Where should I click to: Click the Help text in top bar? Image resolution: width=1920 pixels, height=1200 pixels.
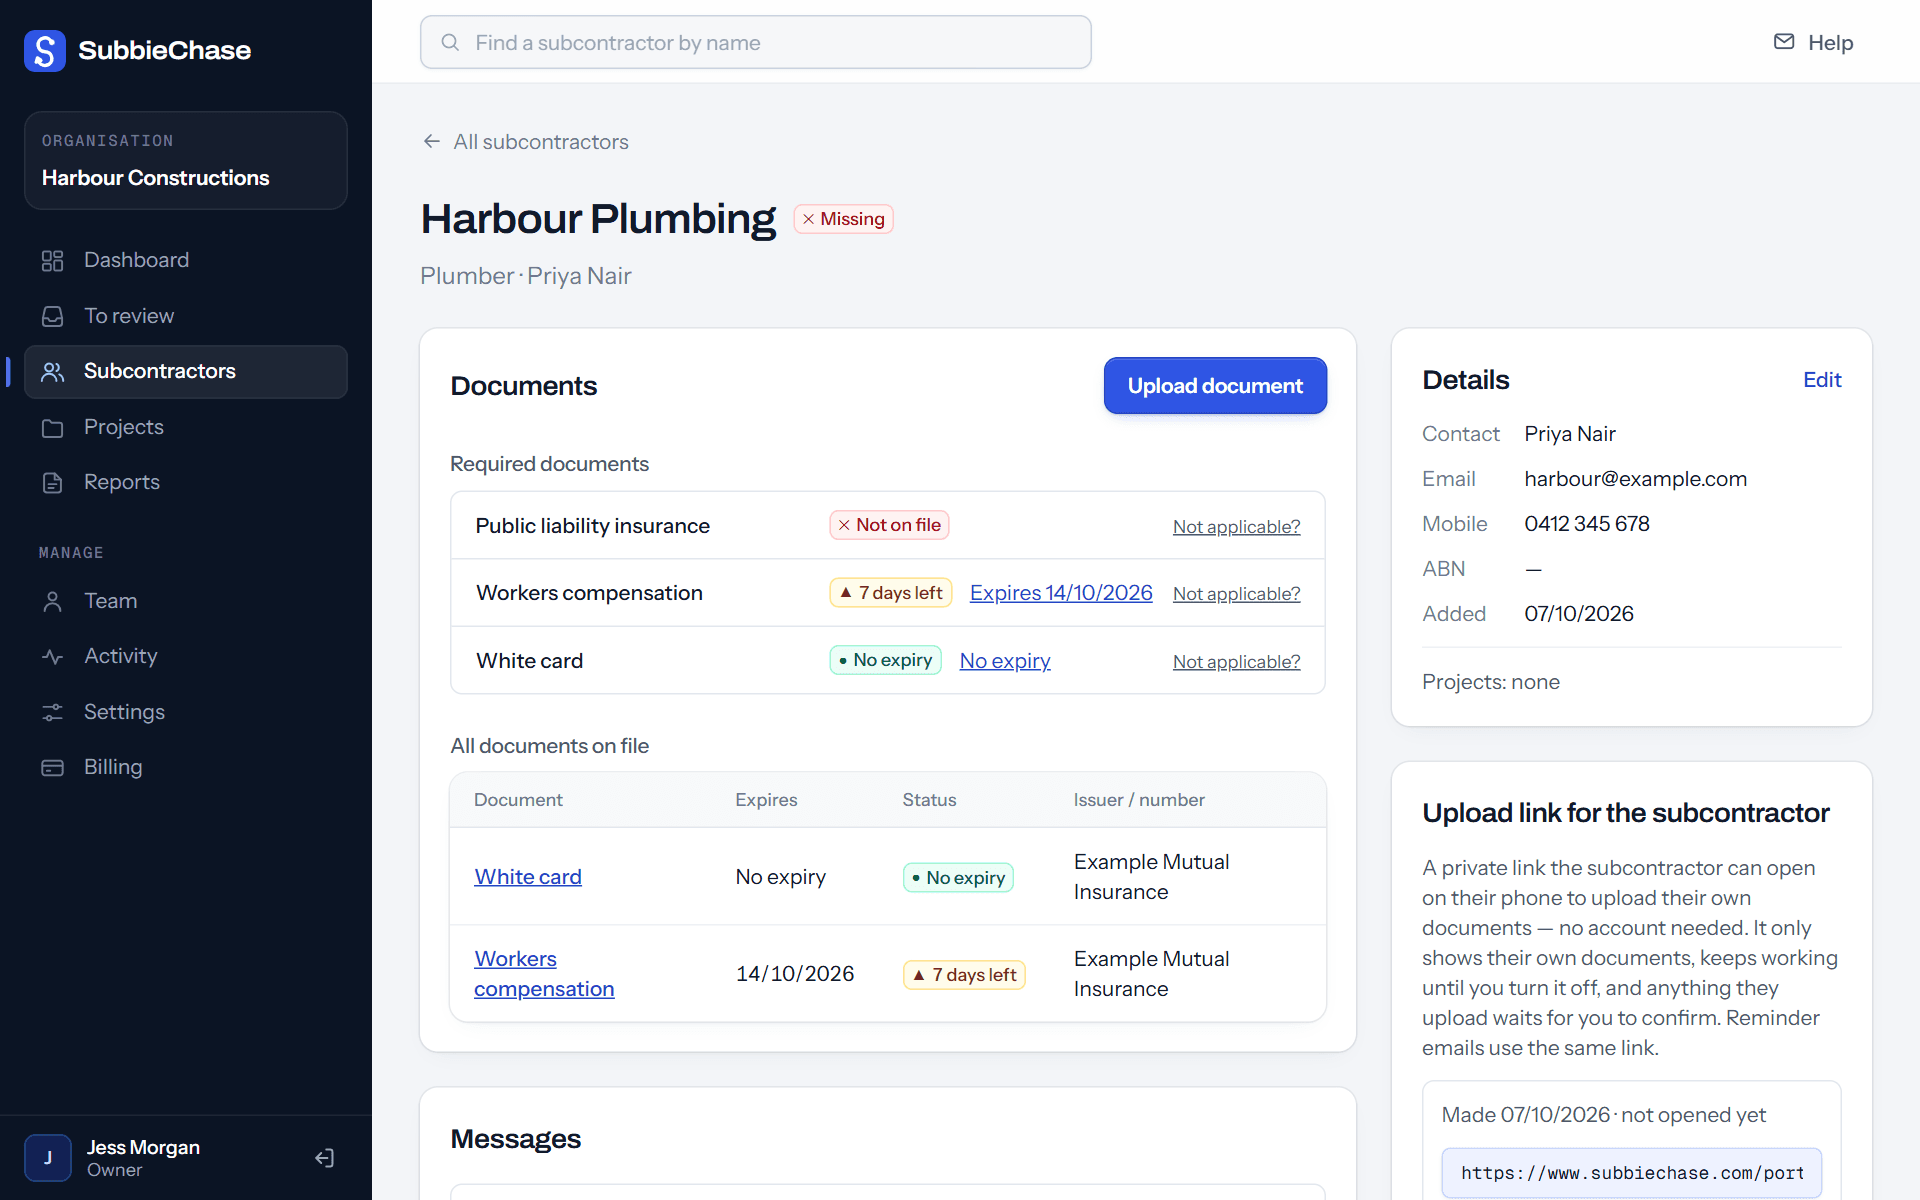[1830, 43]
